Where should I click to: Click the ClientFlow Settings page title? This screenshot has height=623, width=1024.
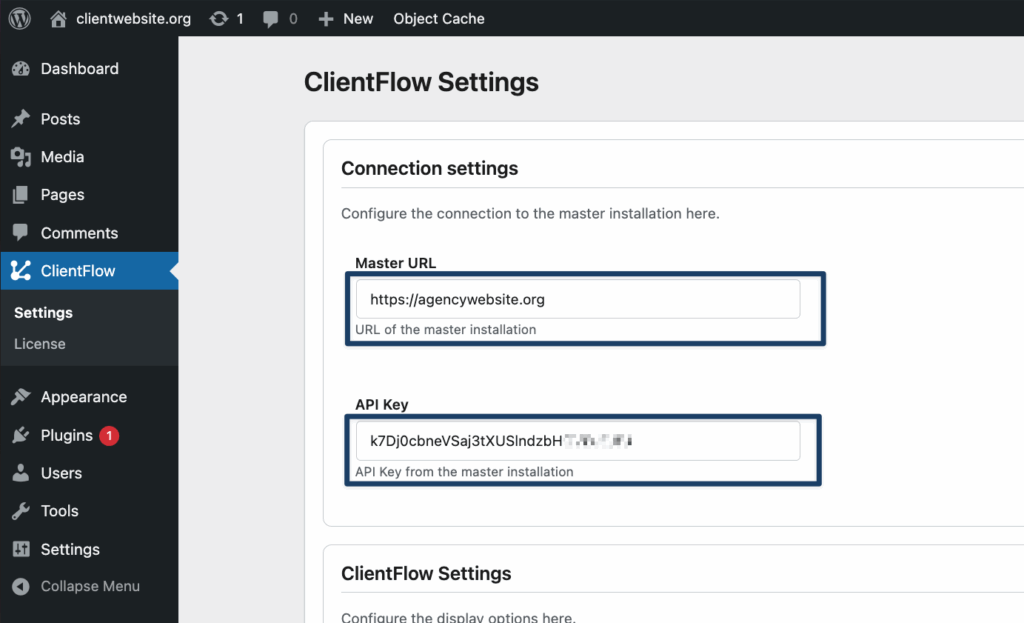421,82
